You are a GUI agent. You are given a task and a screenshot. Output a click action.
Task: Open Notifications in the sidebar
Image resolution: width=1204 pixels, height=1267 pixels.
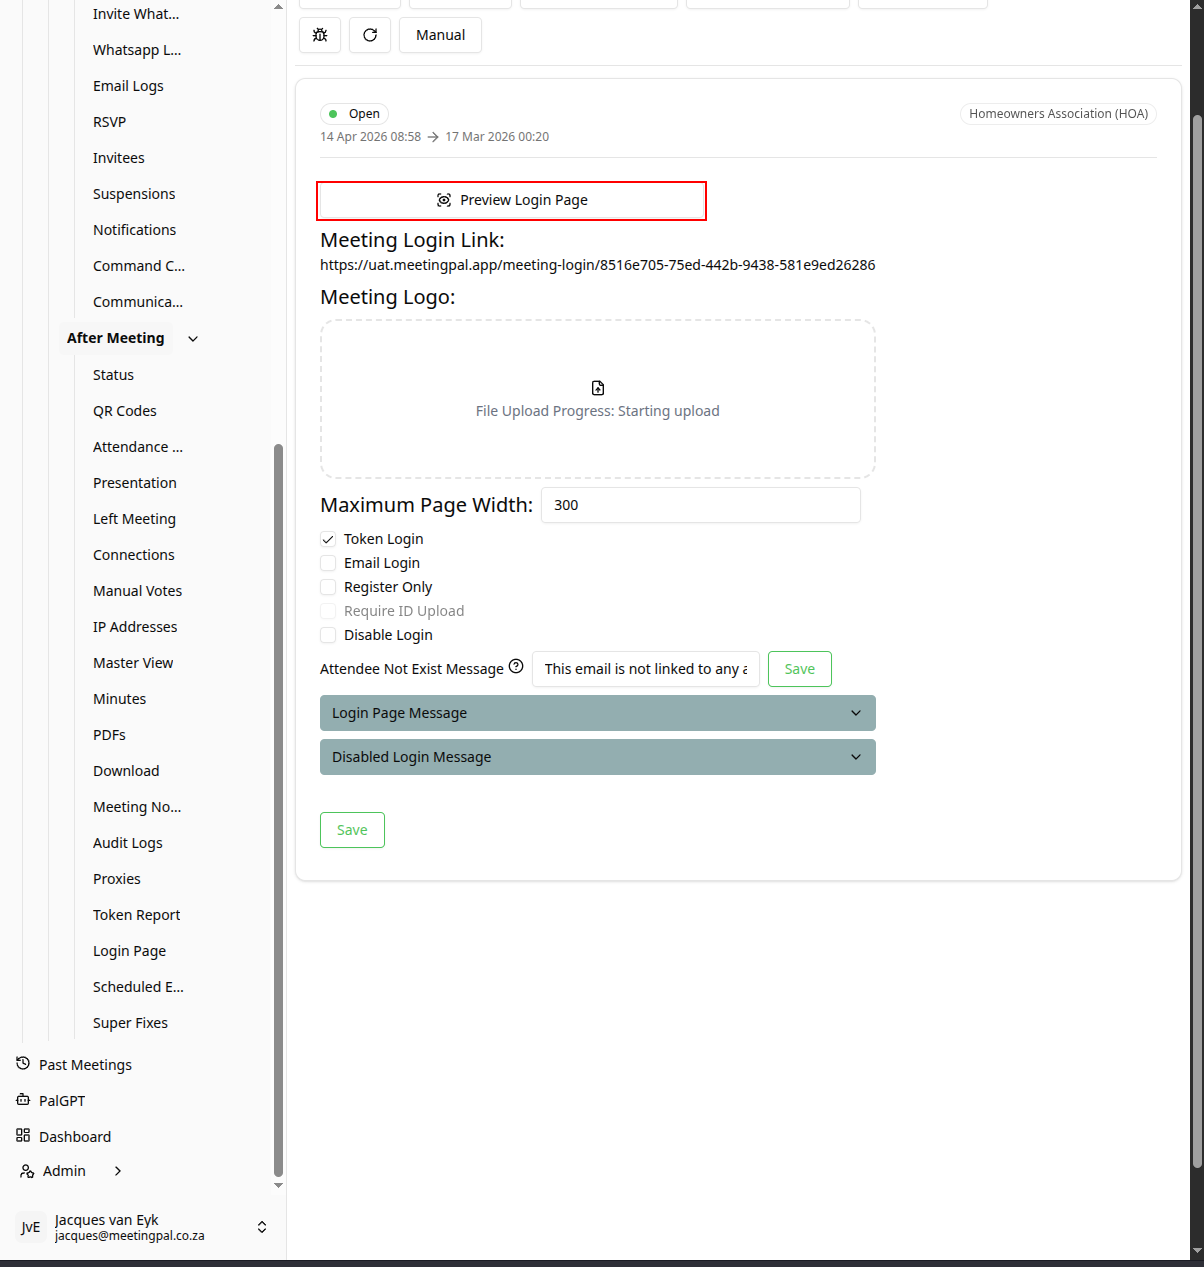tap(134, 230)
